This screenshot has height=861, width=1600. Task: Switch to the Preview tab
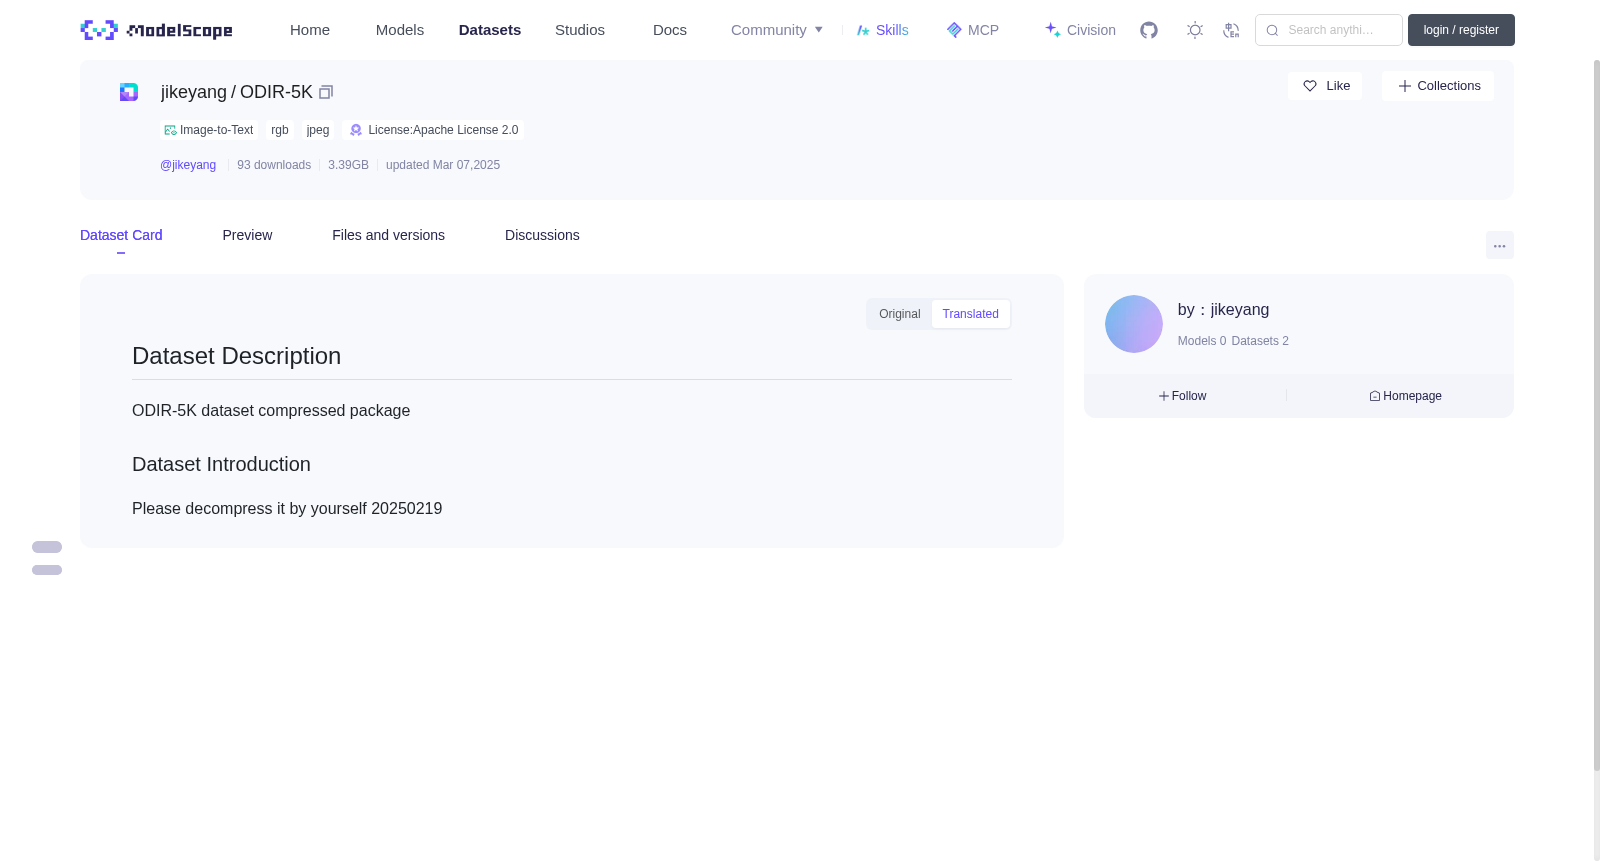pos(247,235)
